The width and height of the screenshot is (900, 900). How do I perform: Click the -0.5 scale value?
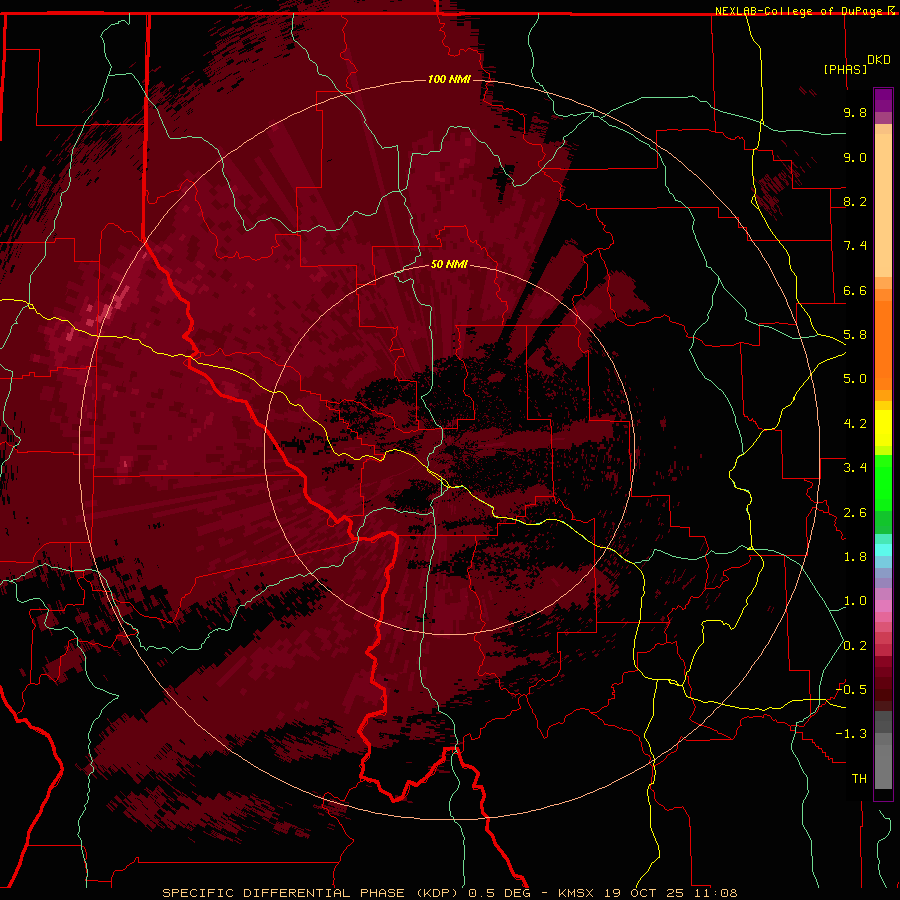(852, 690)
